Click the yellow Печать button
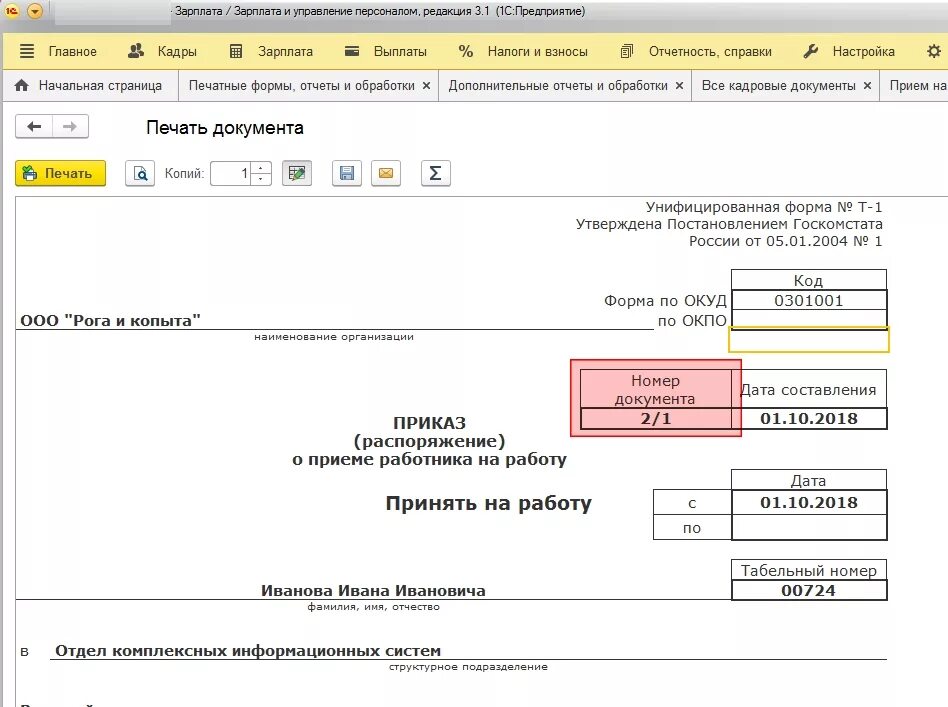Viewport: 948px width, 707px height. (x=60, y=173)
